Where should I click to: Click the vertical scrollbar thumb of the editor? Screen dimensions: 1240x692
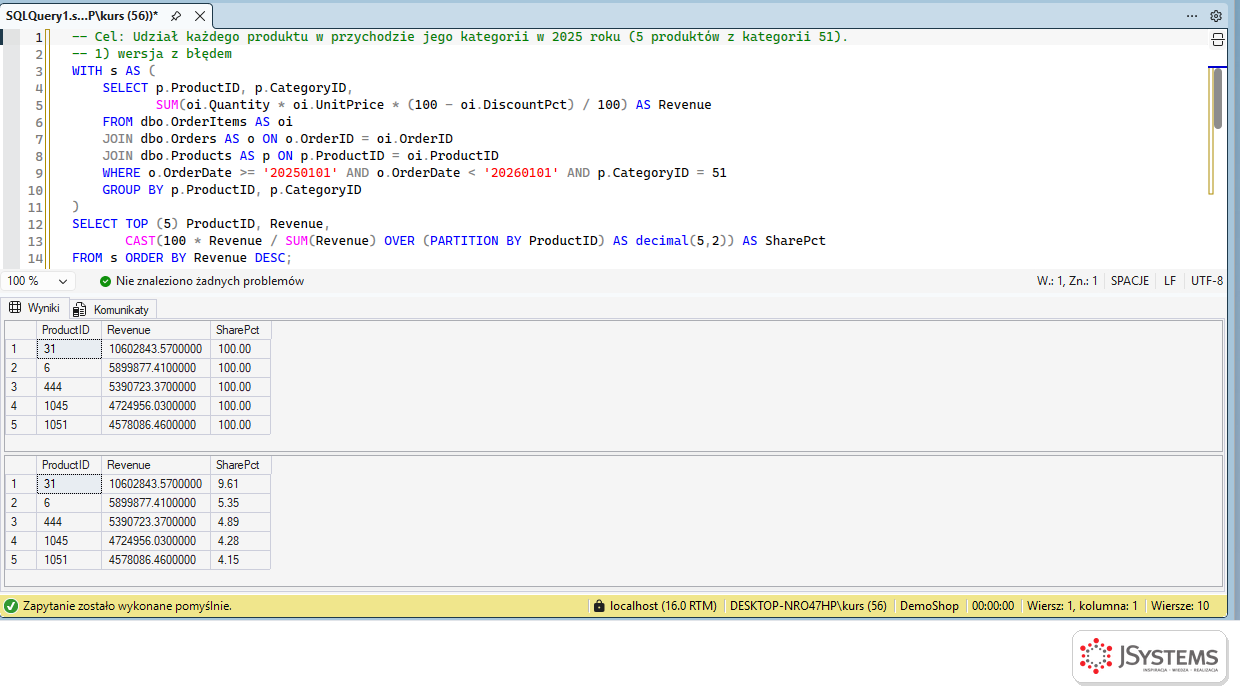(x=1217, y=98)
